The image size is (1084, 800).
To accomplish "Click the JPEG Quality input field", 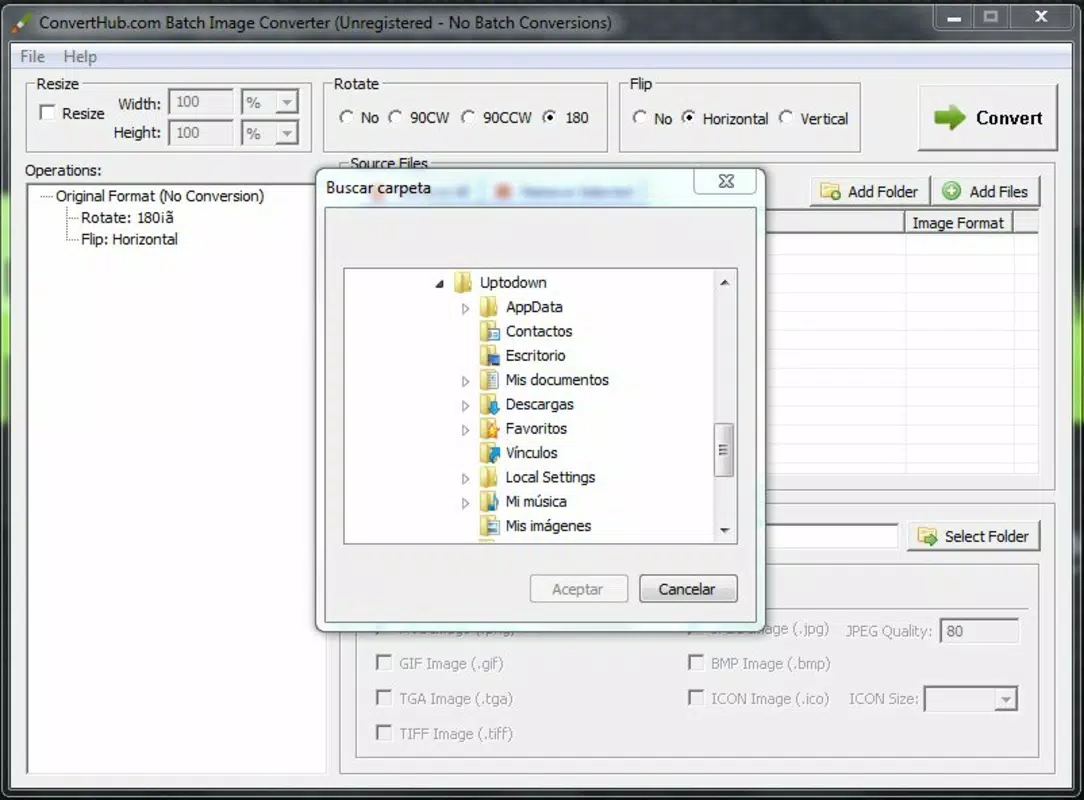I will (979, 631).
